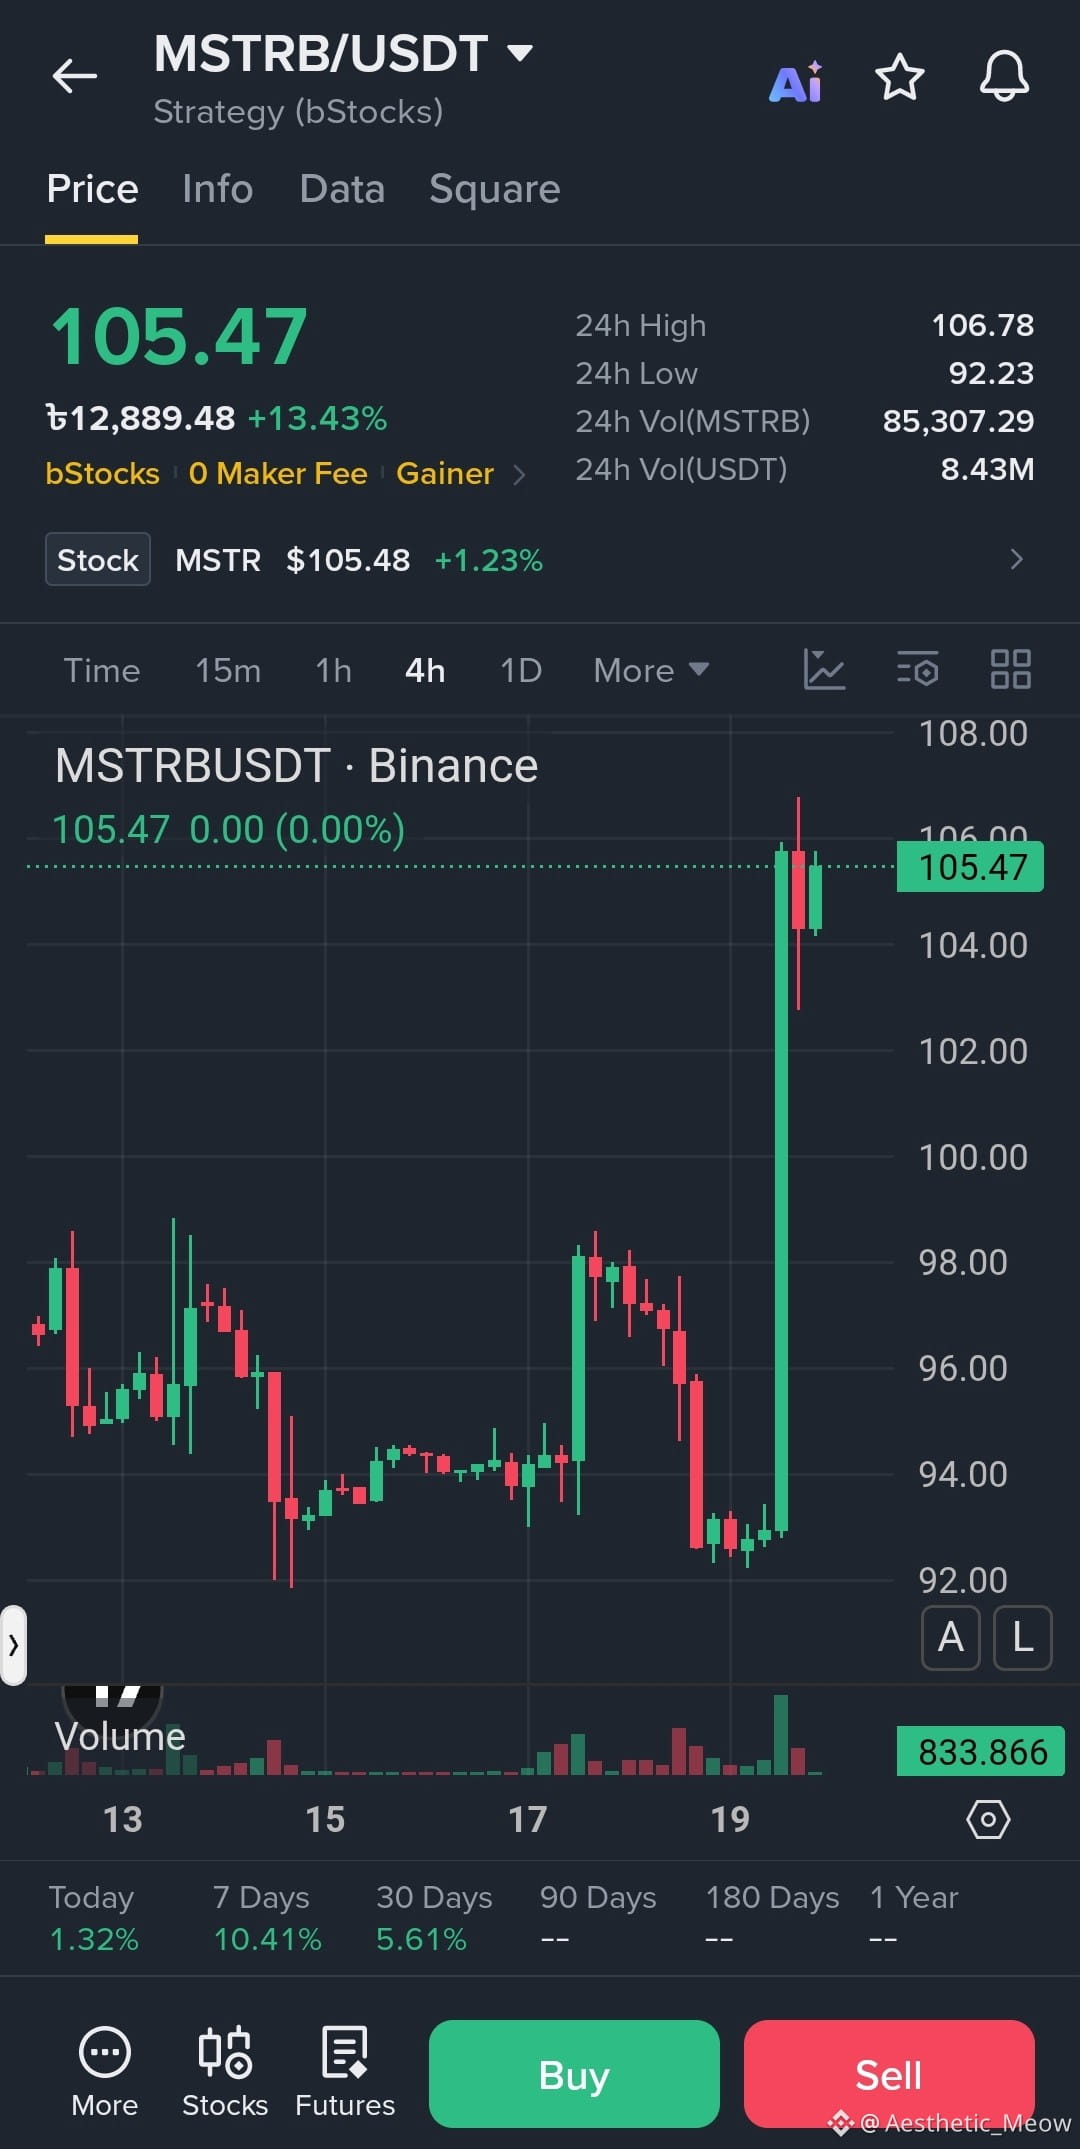The image size is (1080, 2149).
Task: Expand tags with the chevron after Gainer
Action: pos(519,474)
